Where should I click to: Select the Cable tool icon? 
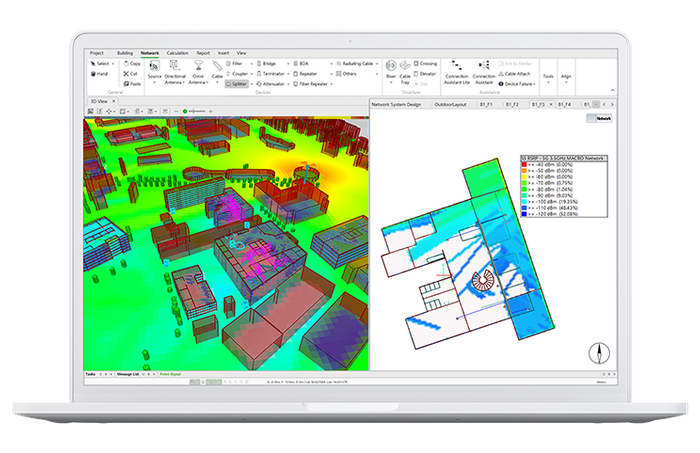(215, 66)
